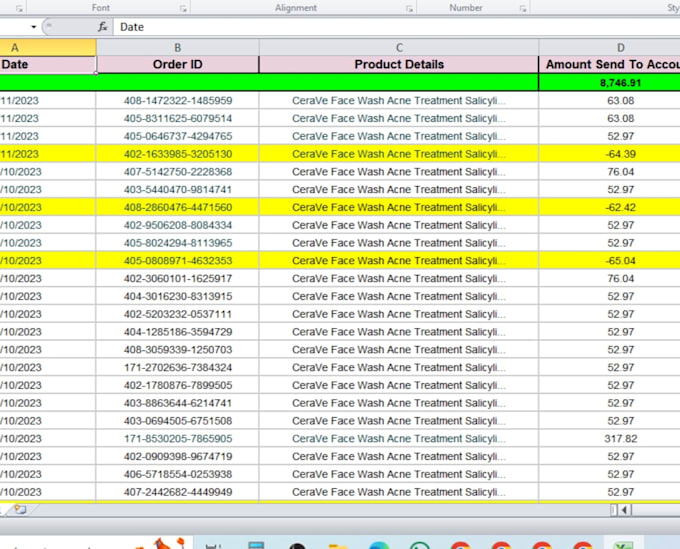Image resolution: width=680 pixels, height=549 pixels.
Task: Insert a new worksheet via tab icon
Action: tap(20, 509)
